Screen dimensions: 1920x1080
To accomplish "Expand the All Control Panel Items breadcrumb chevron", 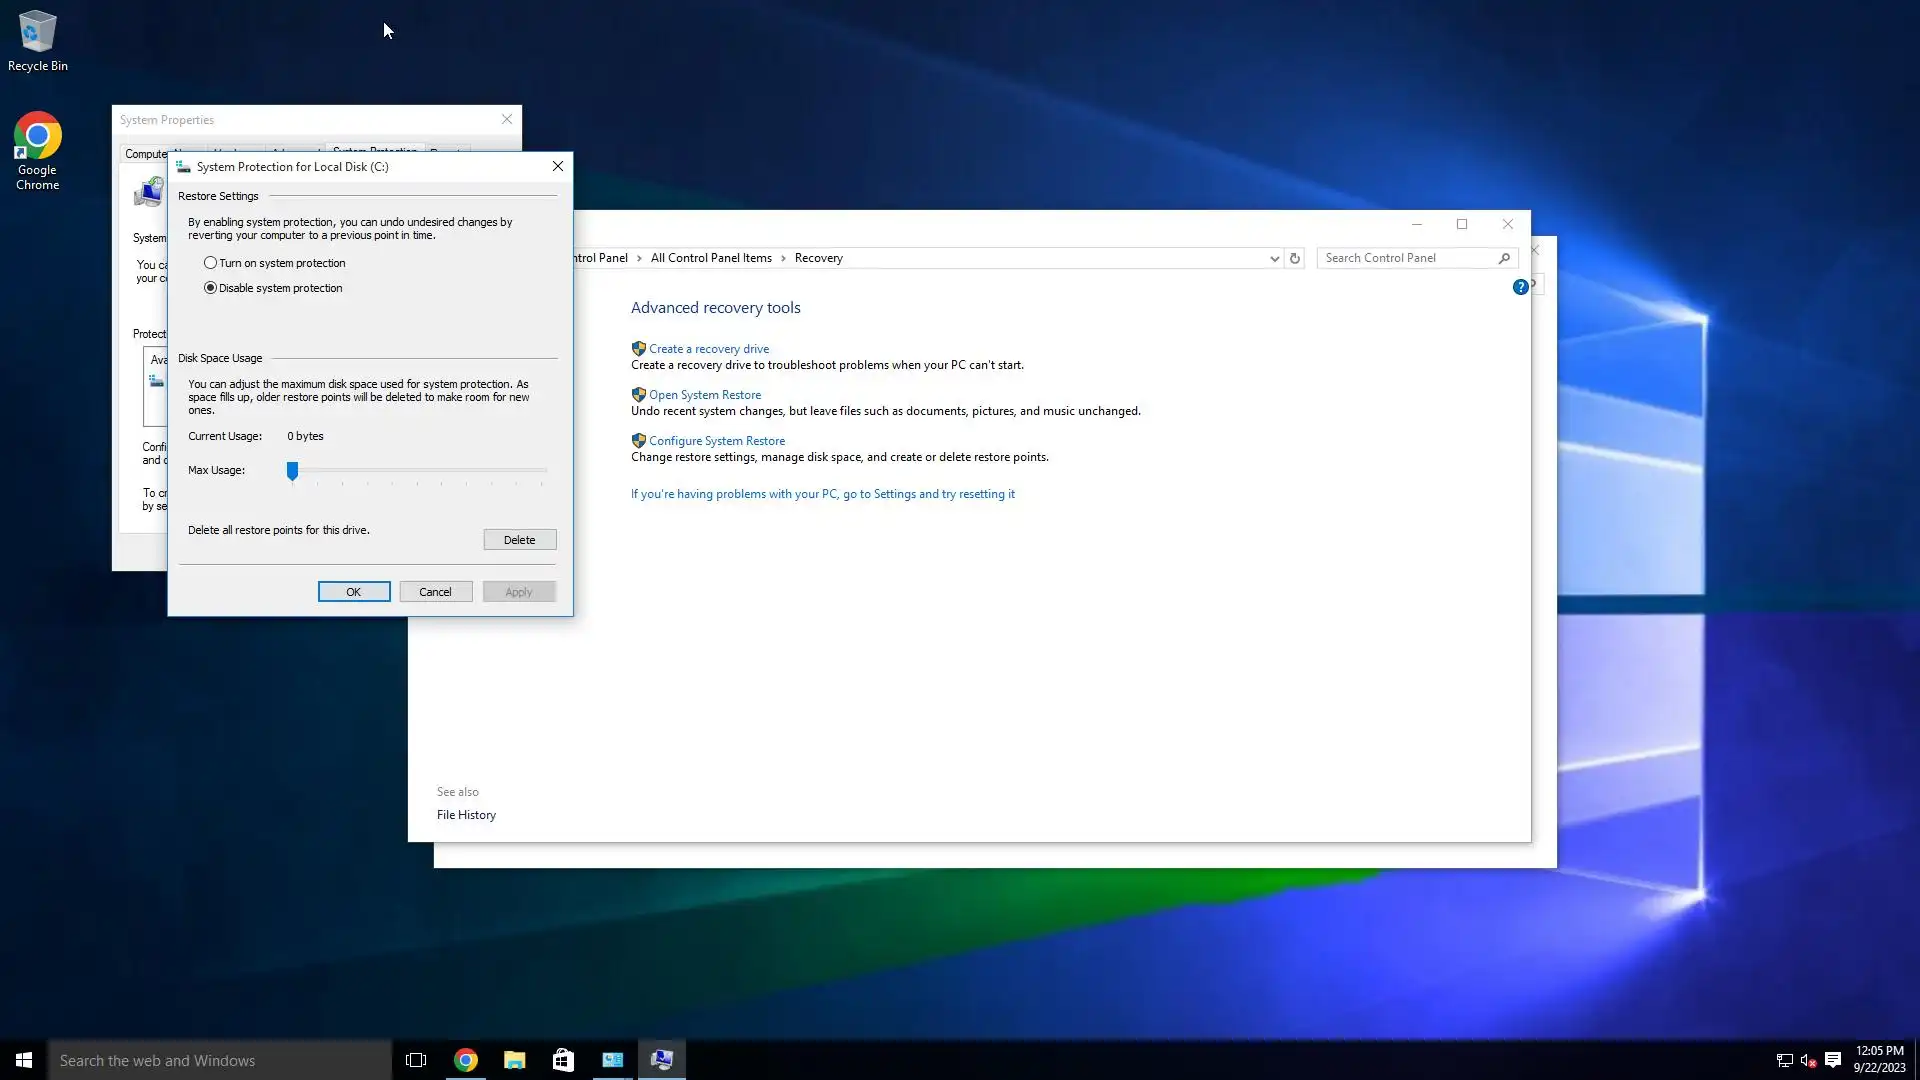I will [783, 258].
